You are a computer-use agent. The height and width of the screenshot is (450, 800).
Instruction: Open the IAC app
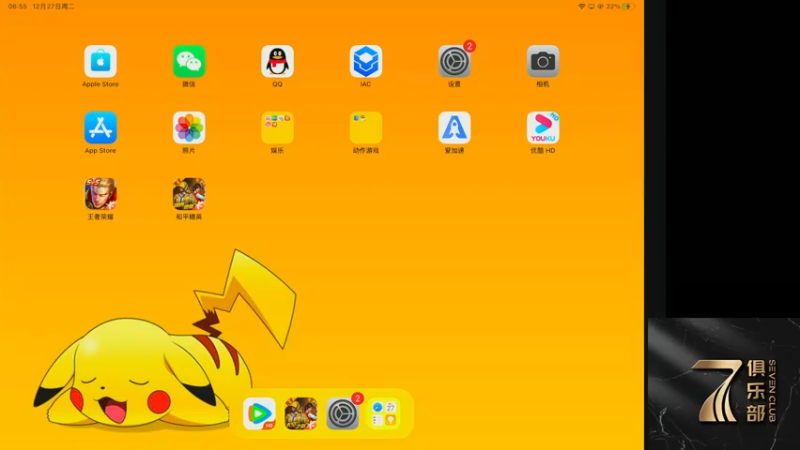[366, 61]
